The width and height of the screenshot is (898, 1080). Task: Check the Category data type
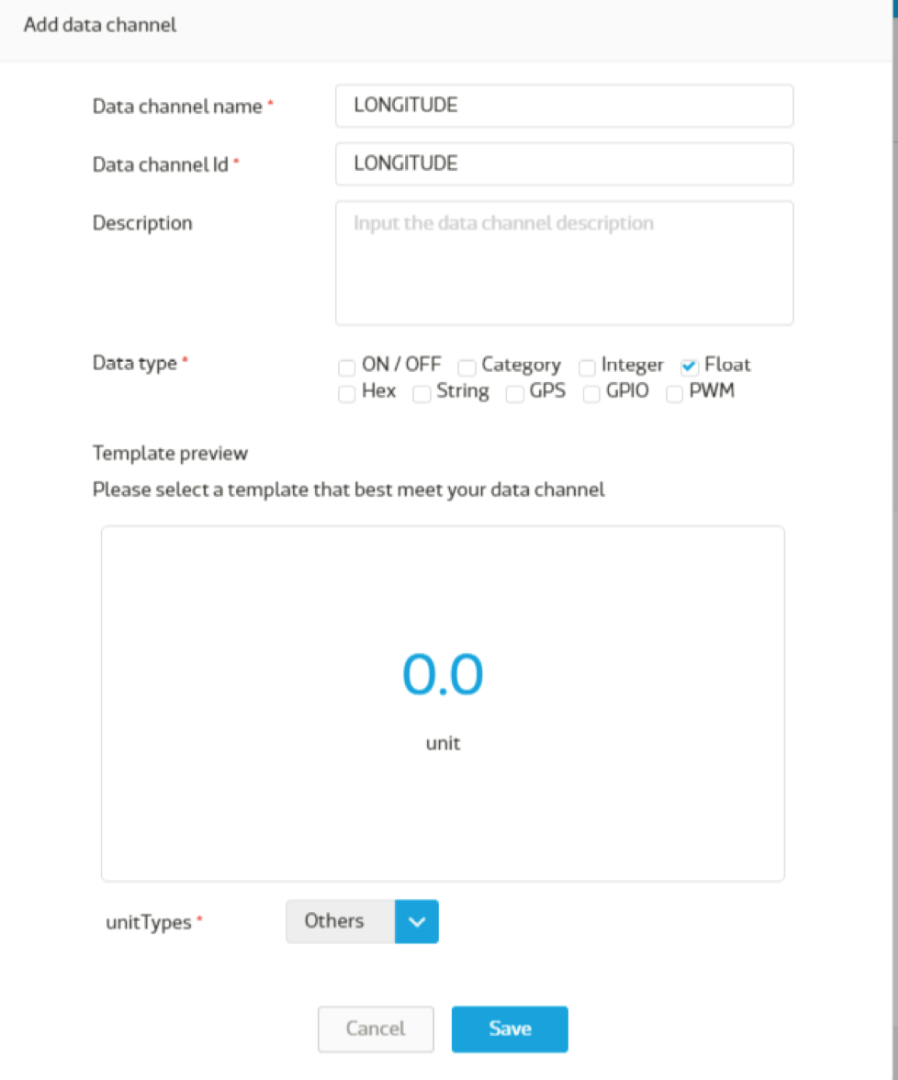click(x=466, y=367)
